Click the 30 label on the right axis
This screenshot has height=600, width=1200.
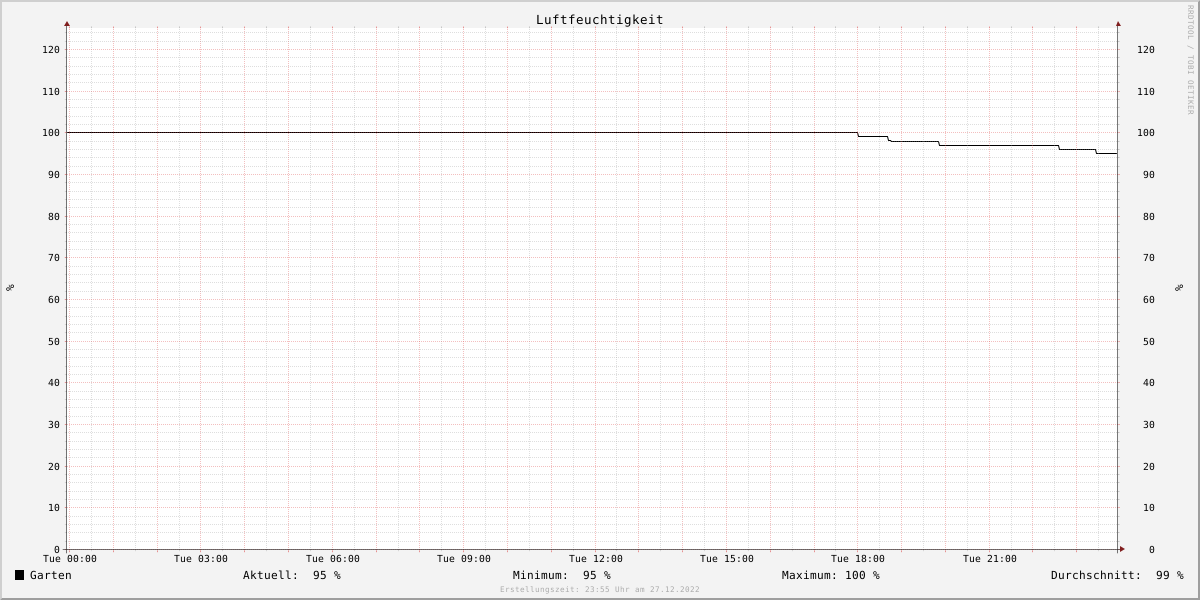click(x=1149, y=425)
